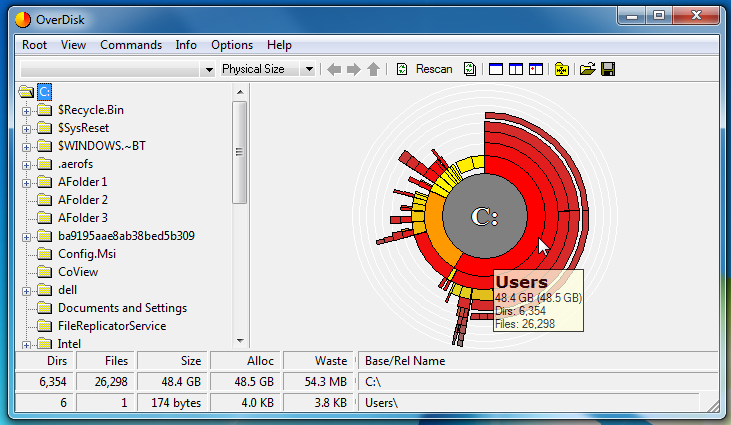Expand the $SysReset tree node
The image size is (731, 425).
(27, 129)
